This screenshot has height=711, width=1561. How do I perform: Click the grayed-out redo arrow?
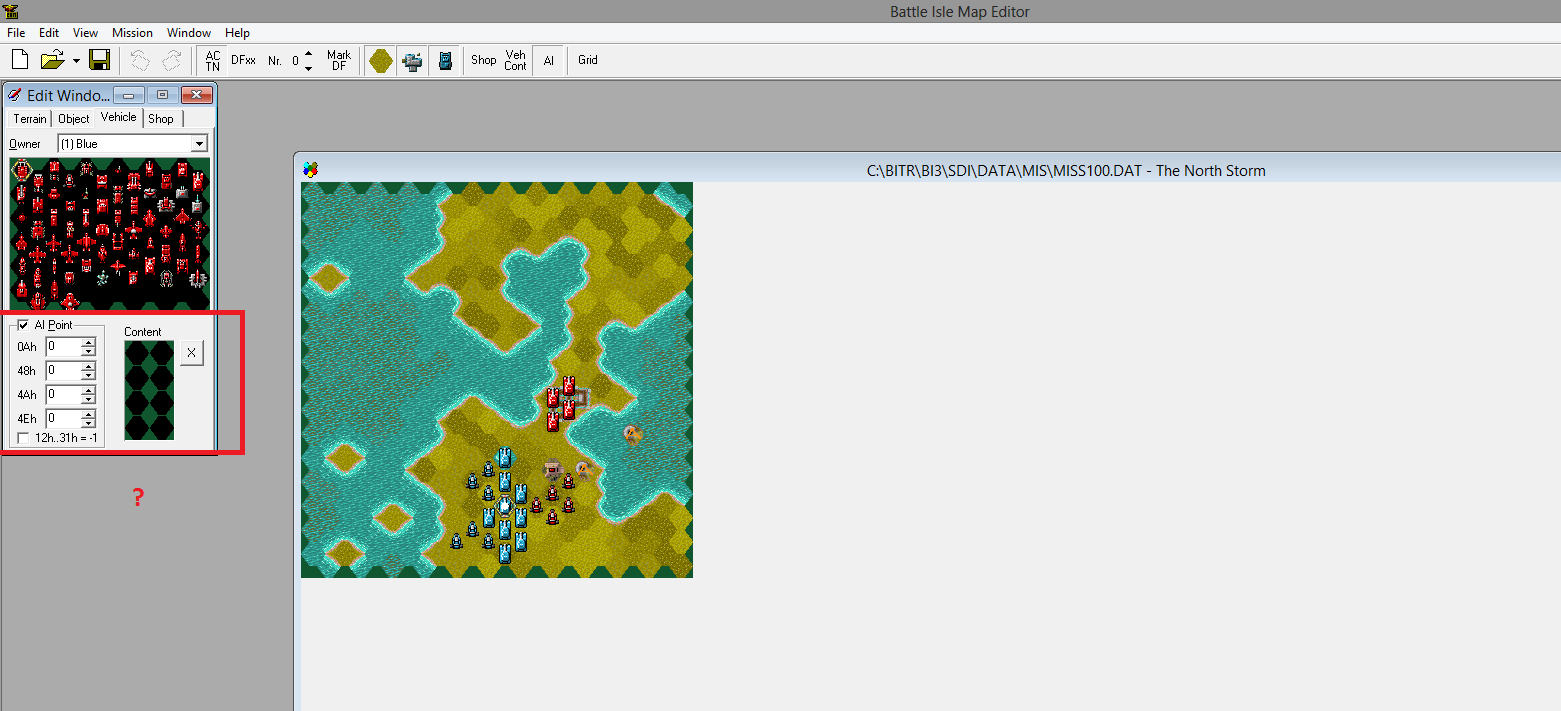[172, 60]
